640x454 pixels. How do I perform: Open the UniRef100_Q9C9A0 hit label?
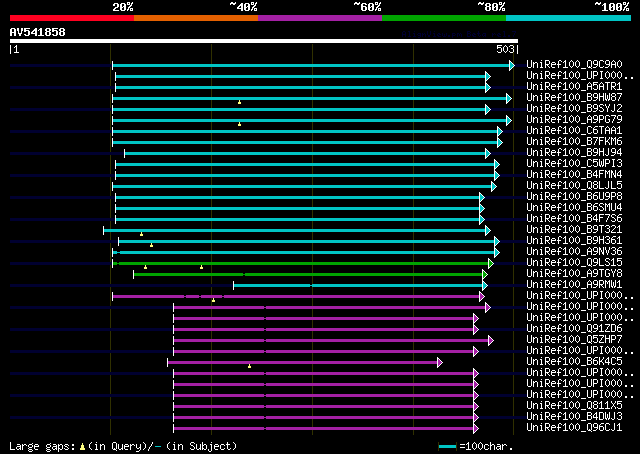(x=574, y=65)
